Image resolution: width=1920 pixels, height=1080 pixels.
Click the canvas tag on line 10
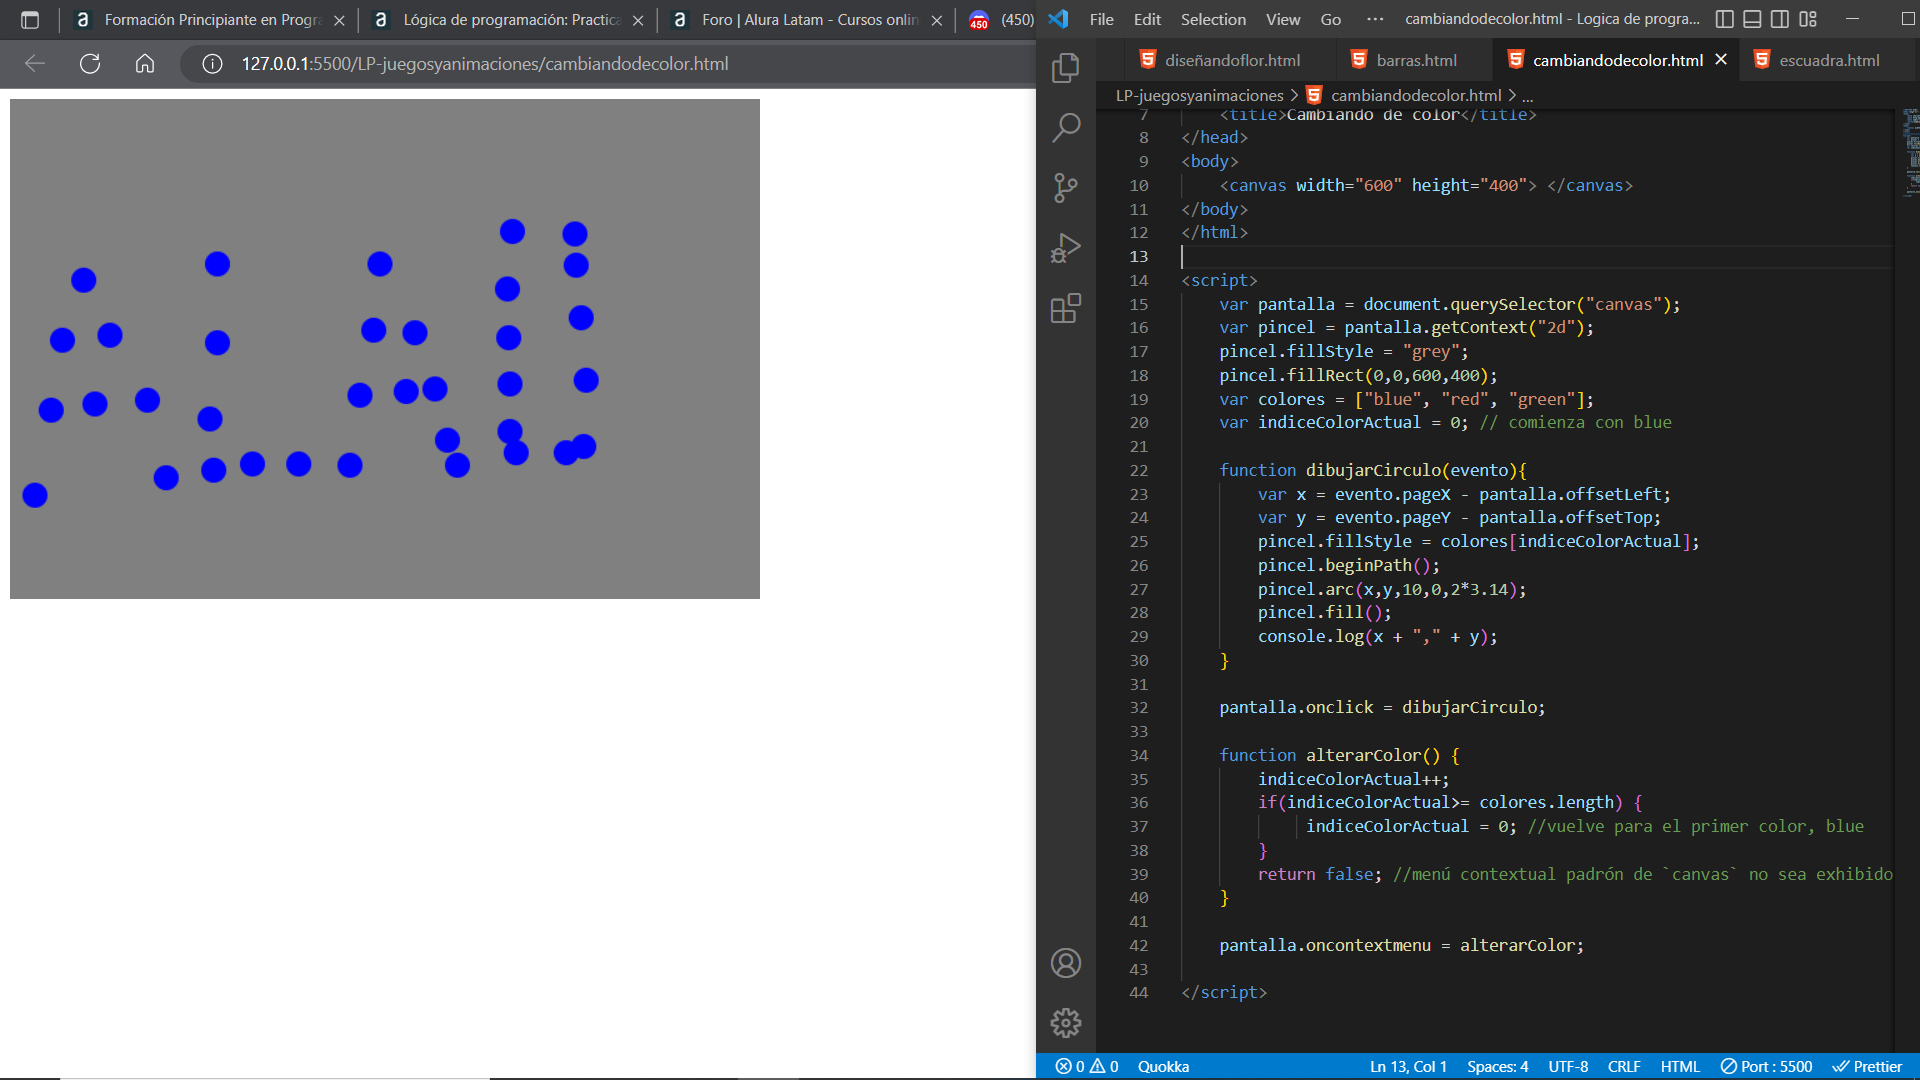pyautogui.click(x=1426, y=185)
